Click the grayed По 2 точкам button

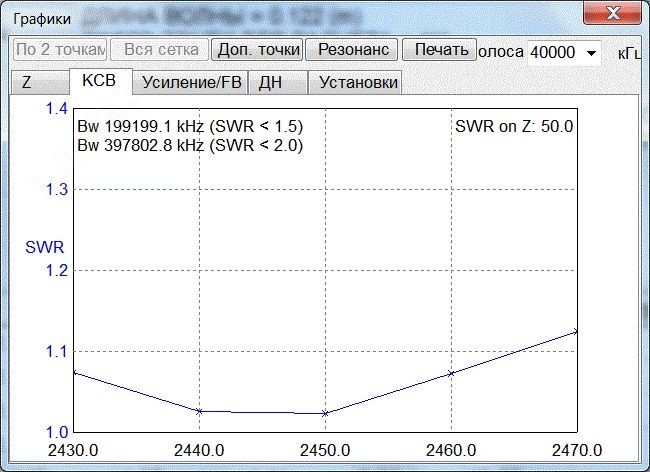tap(60, 50)
